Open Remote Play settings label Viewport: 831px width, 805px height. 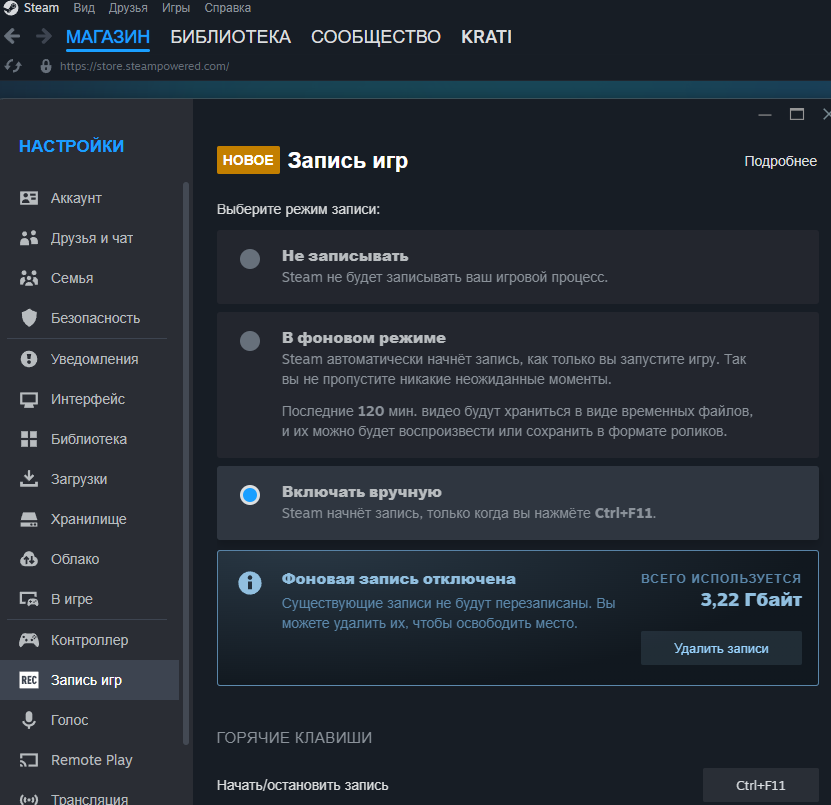(92, 760)
